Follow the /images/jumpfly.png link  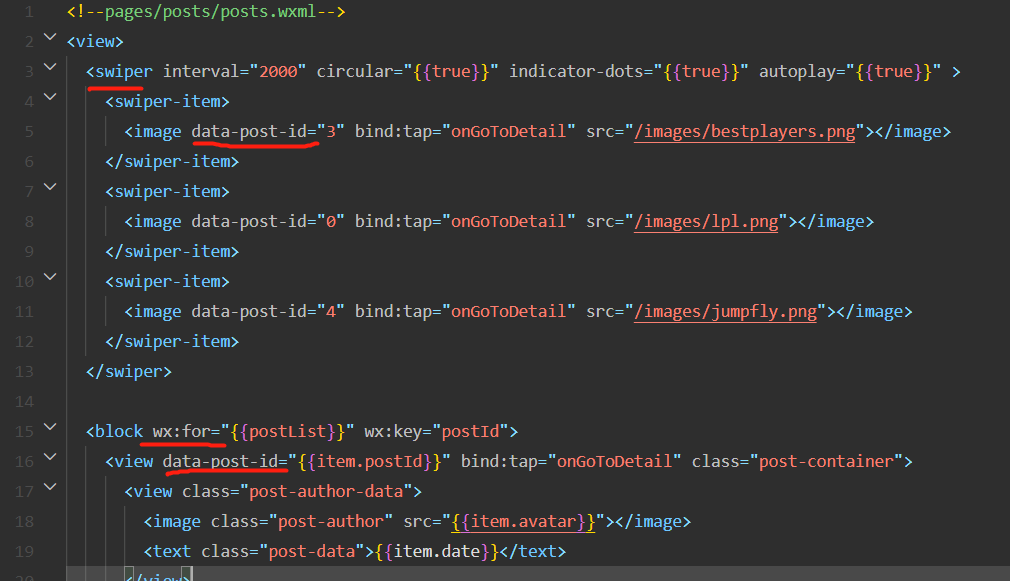point(725,312)
